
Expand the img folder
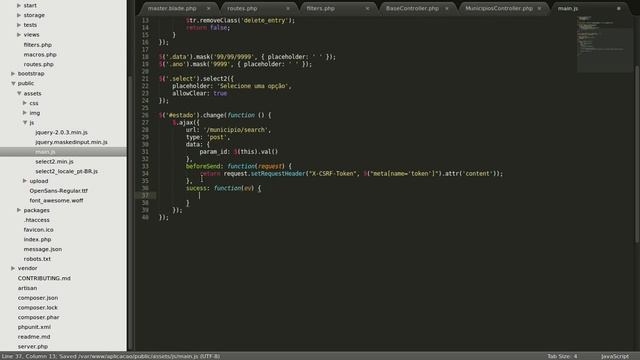[x=25, y=113]
